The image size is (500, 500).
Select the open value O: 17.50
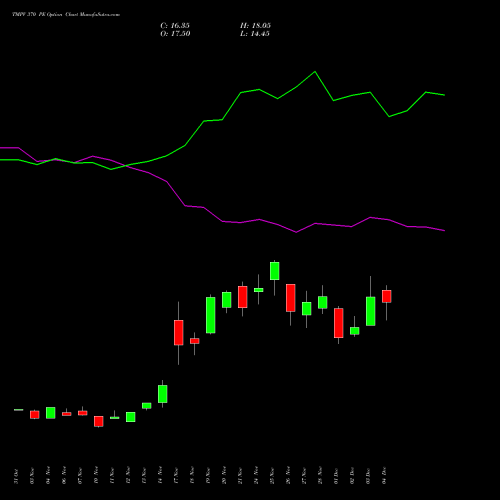tap(175, 34)
